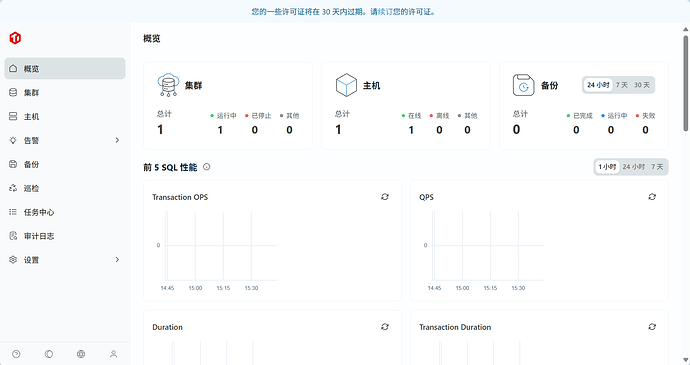
Task: Refresh the QPS chart
Action: tap(652, 197)
